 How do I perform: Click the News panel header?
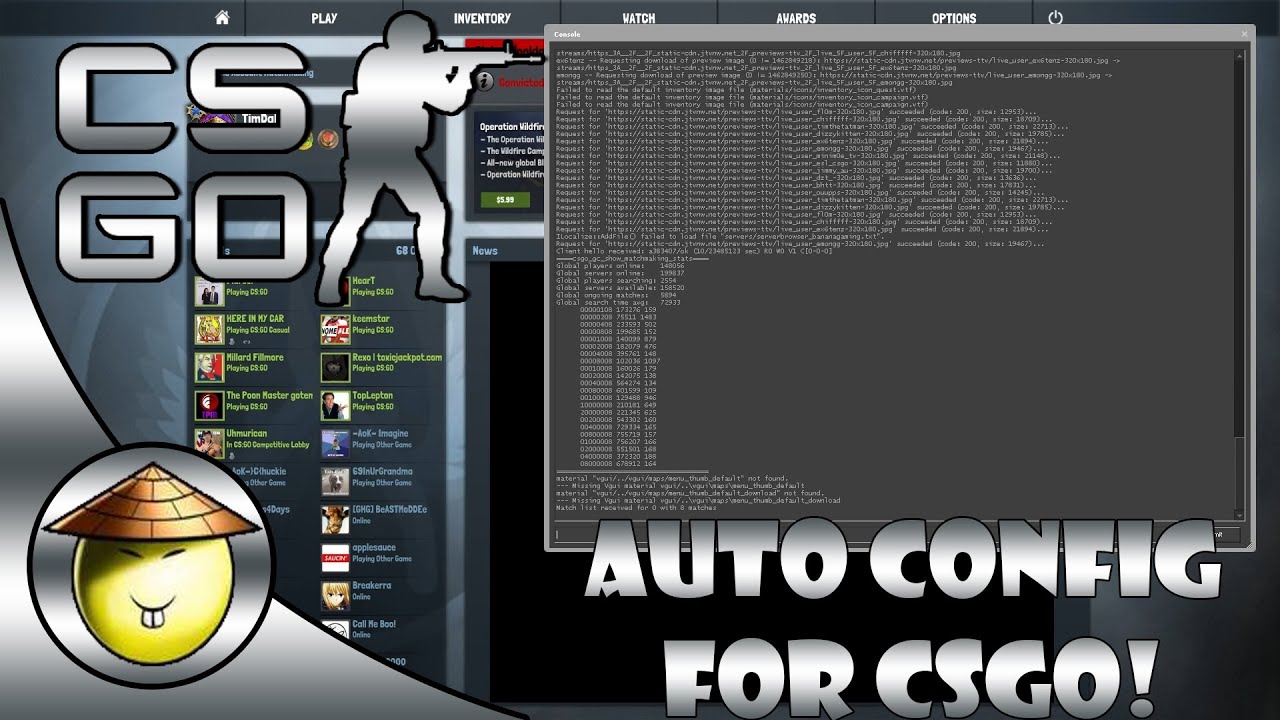(x=485, y=251)
